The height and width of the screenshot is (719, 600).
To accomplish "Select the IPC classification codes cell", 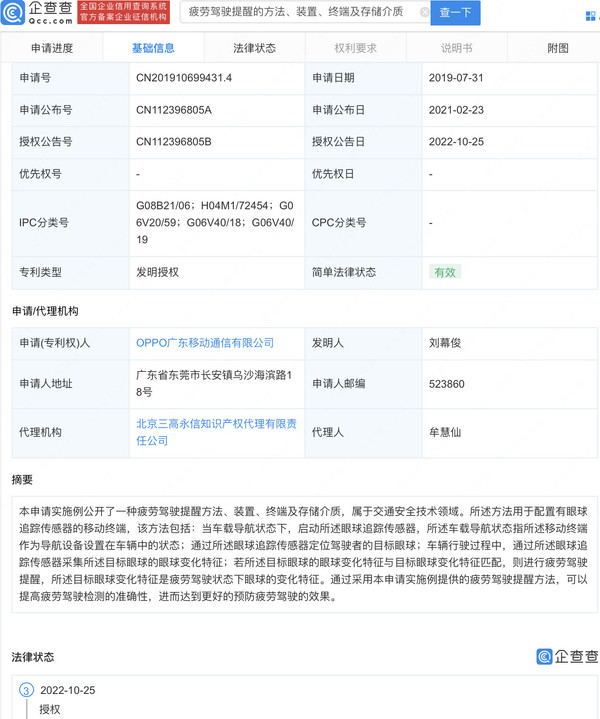I will (x=215, y=222).
